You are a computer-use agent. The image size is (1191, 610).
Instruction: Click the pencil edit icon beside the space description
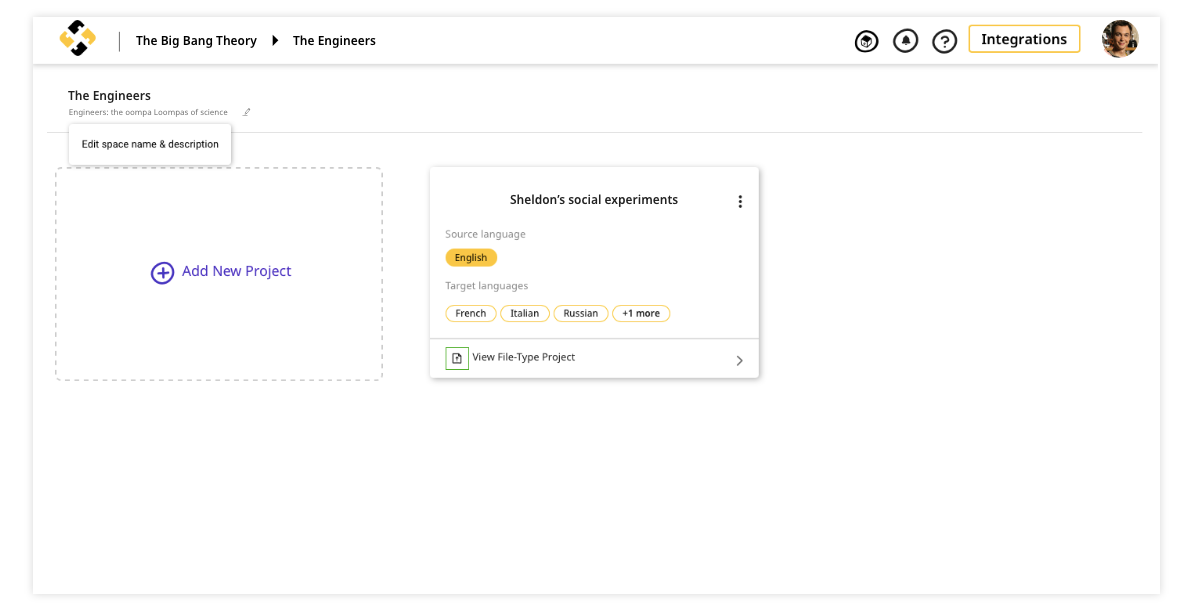tap(247, 112)
